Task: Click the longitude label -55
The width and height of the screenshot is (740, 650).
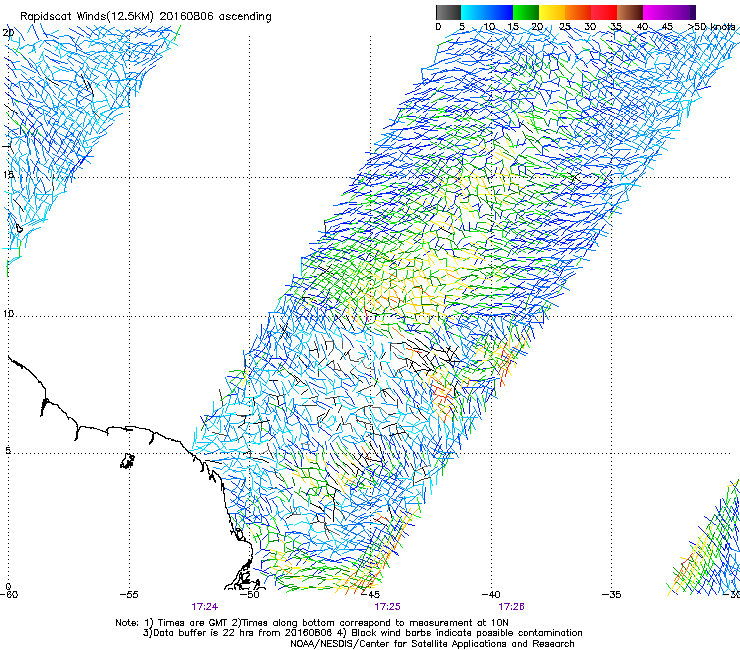Action: point(129,595)
